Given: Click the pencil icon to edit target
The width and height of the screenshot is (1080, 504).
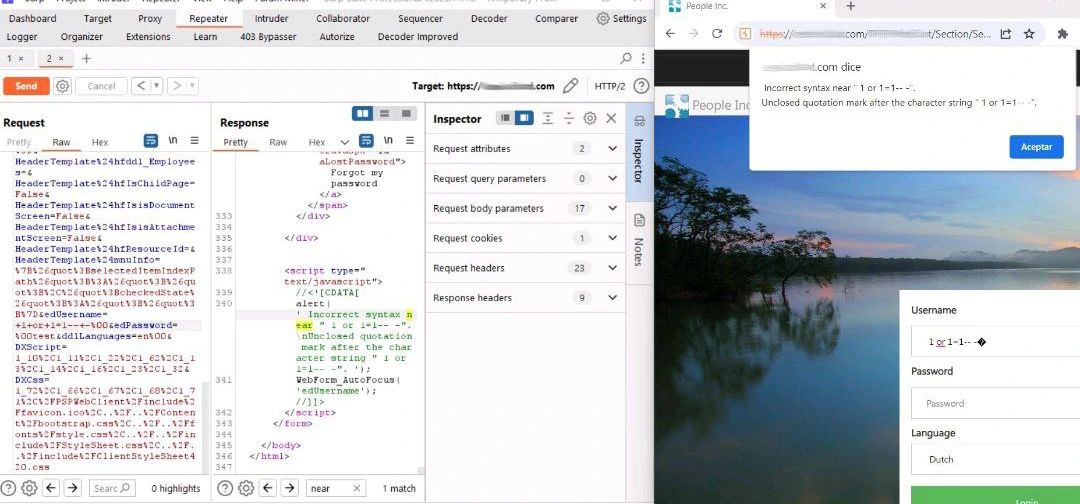Looking at the screenshot, I should click(x=570, y=86).
